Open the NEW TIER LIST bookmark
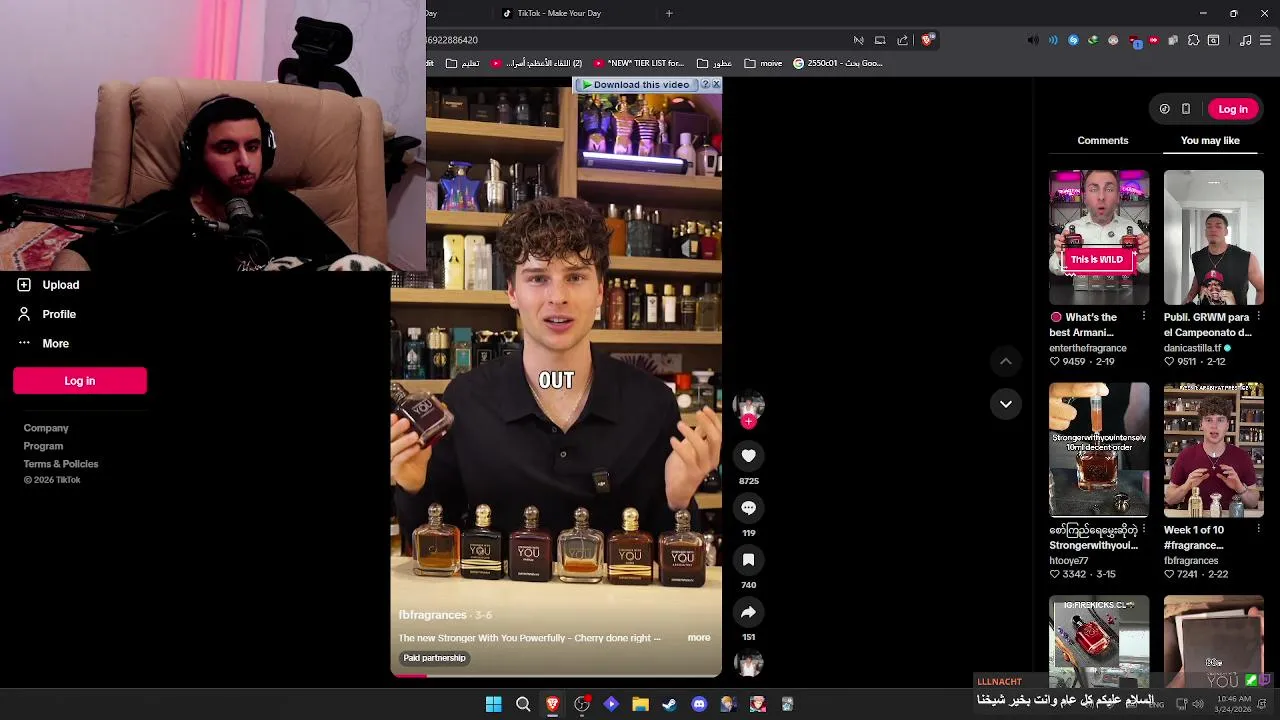Viewport: 1280px width, 720px height. [x=639, y=63]
